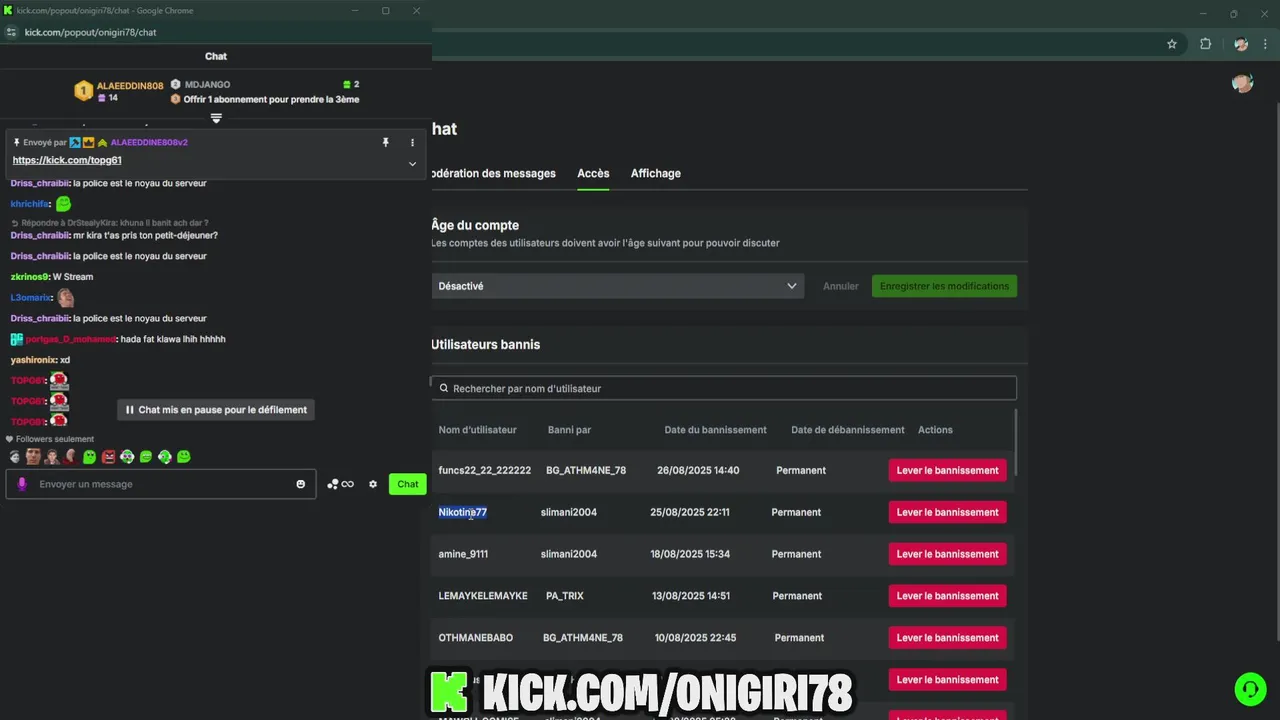Select highlighted username Nikotine77 in table
The height and width of the screenshot is (720, 1280).
point(462,512)
